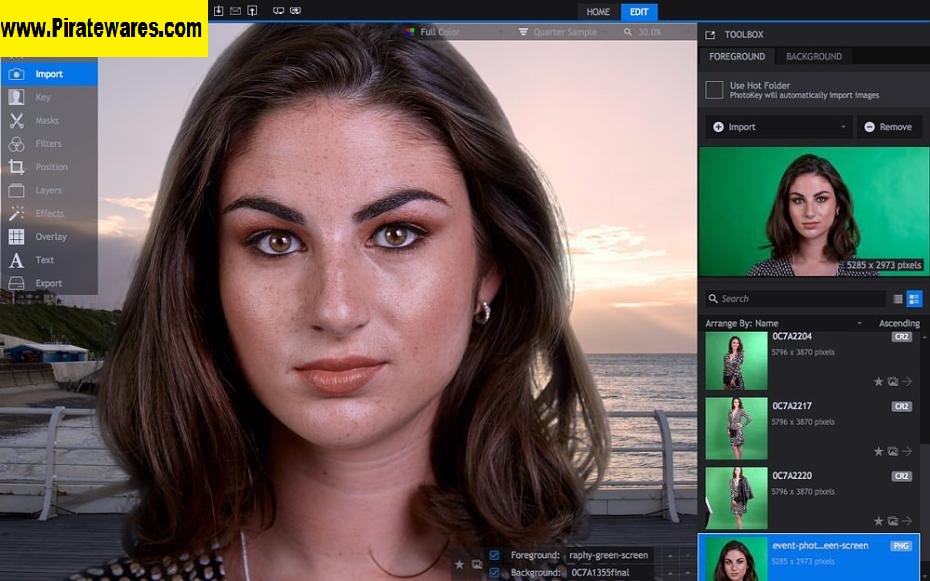This screenshot has height=581, width=930.
Task: Click the email envelope icon in top toolbar
Action: [x=235, y=11]
